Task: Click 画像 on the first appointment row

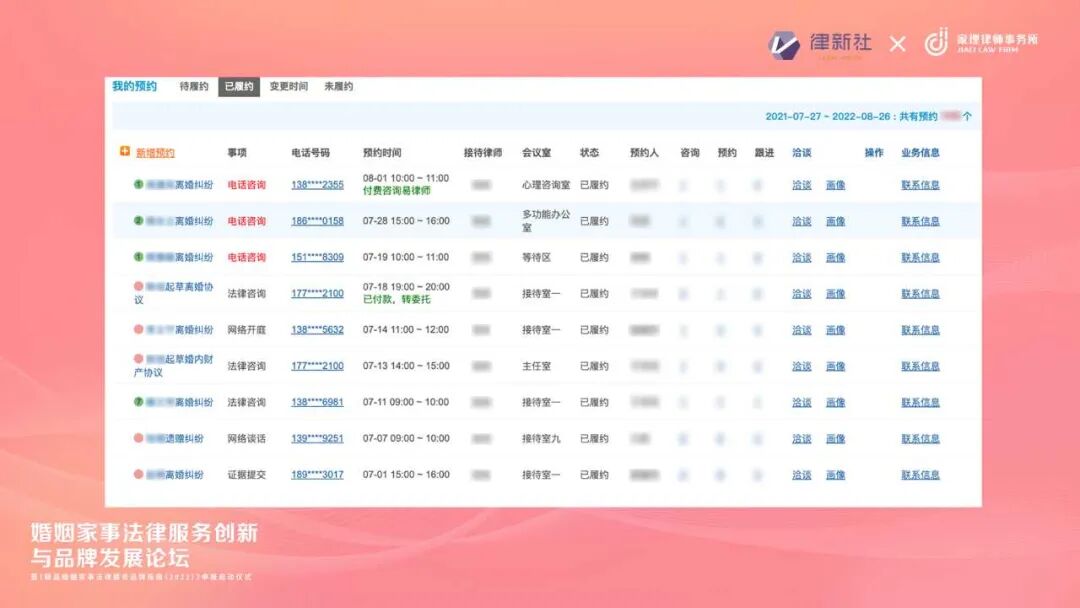Action: (836, 184)
